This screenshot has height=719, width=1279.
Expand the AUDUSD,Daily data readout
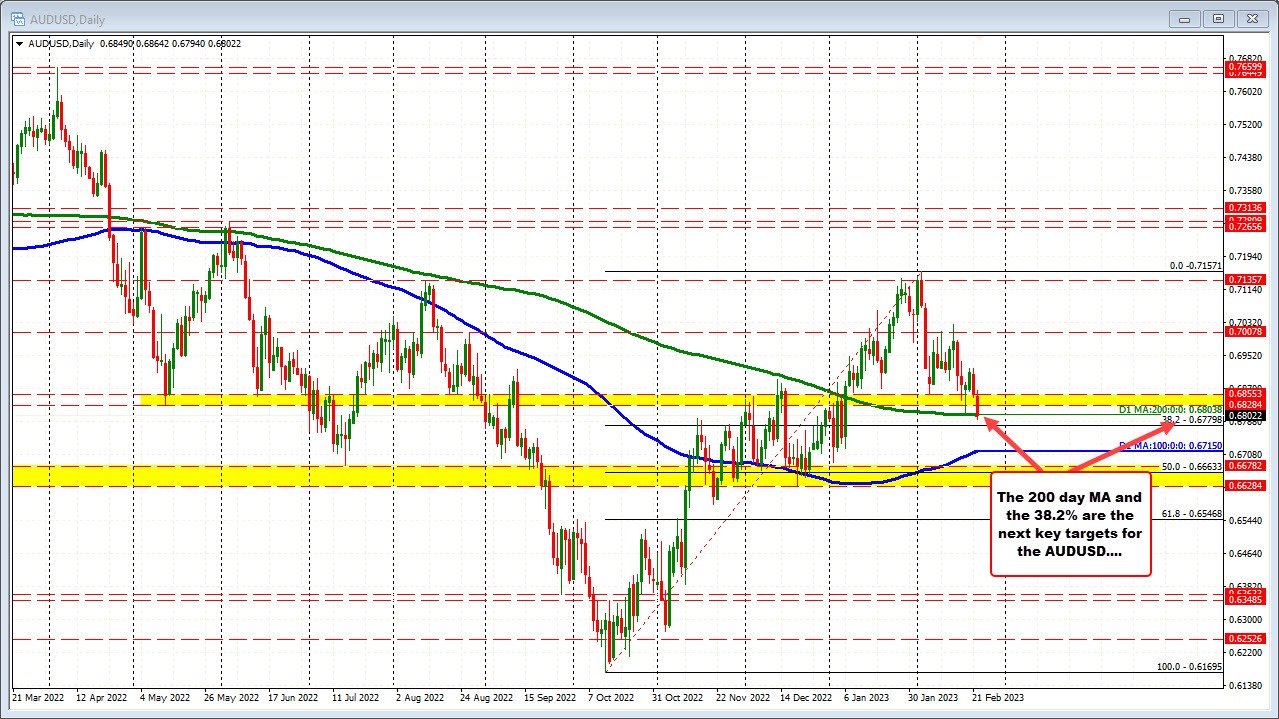pyautogui.click(x=60, y=43)
